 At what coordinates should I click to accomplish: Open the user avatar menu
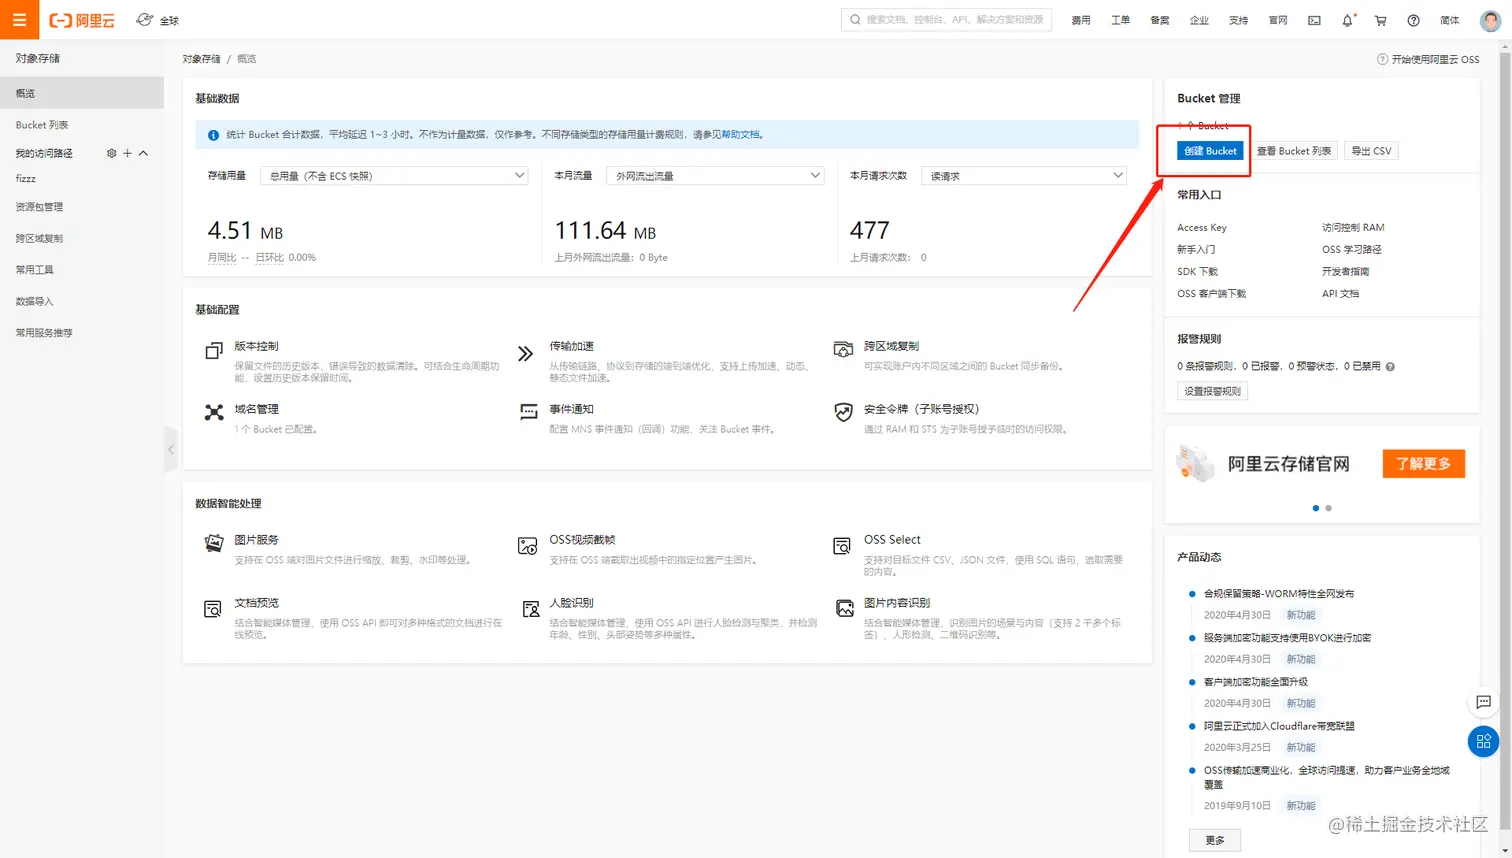[1490, 20]
